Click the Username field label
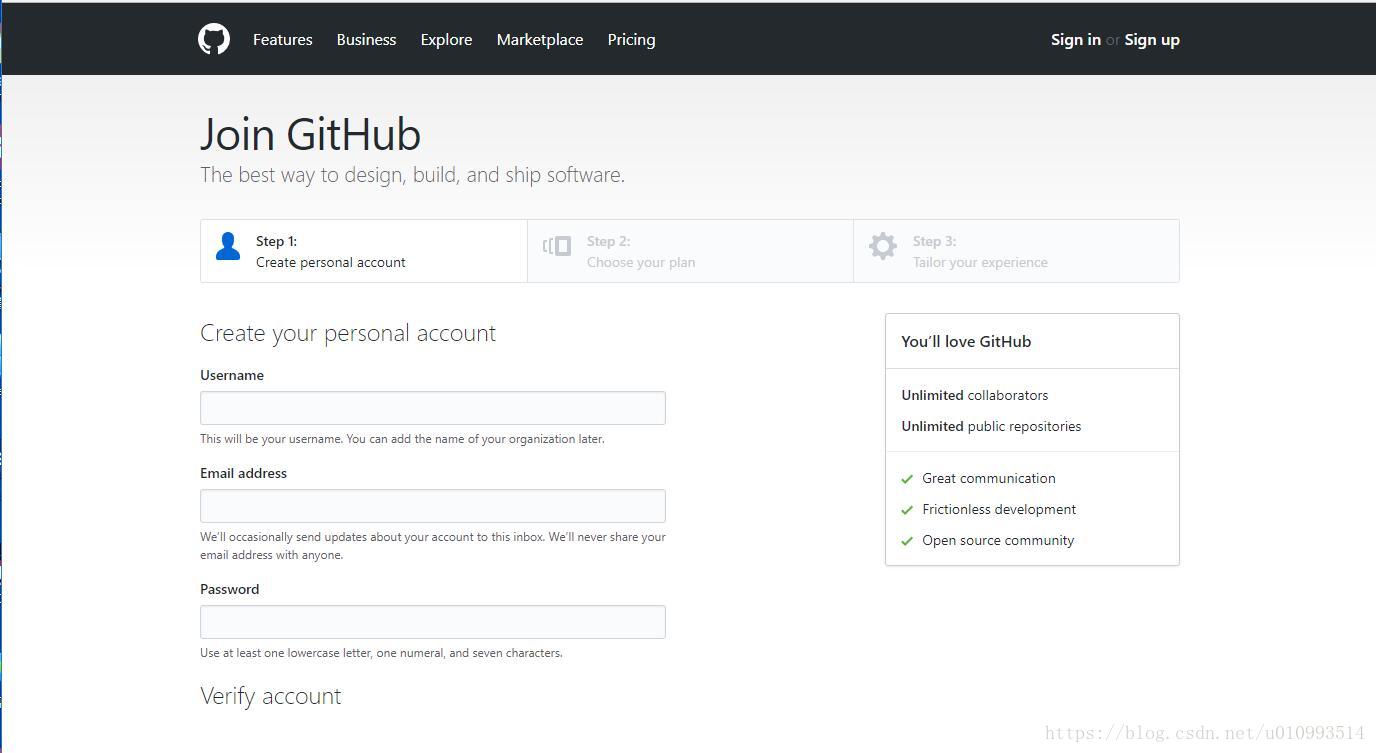 pyautogui.click(x=232, y=375)
